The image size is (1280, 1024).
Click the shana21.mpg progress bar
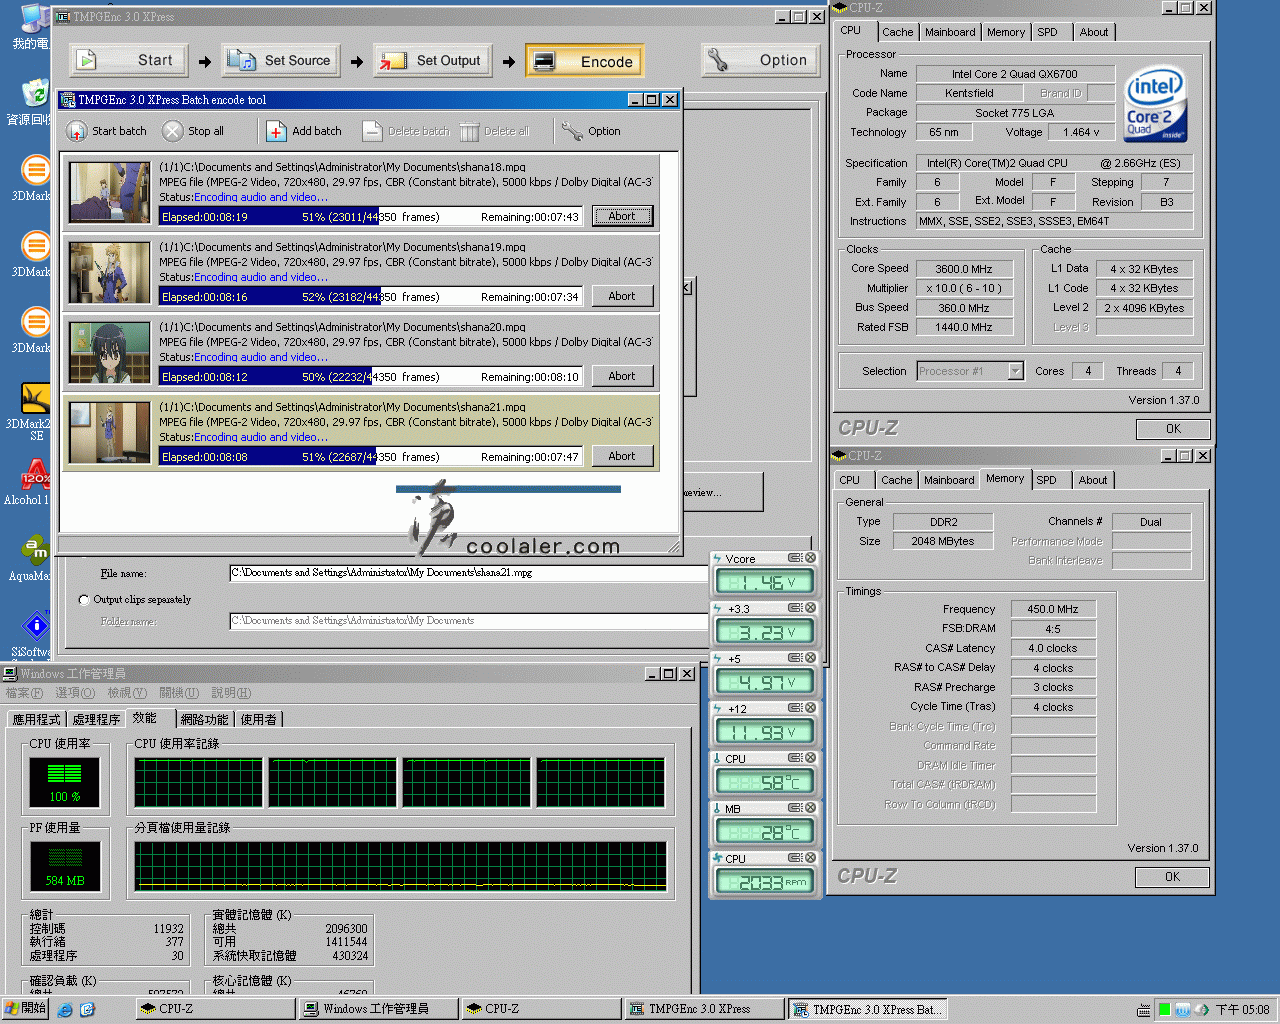[371, 456]
